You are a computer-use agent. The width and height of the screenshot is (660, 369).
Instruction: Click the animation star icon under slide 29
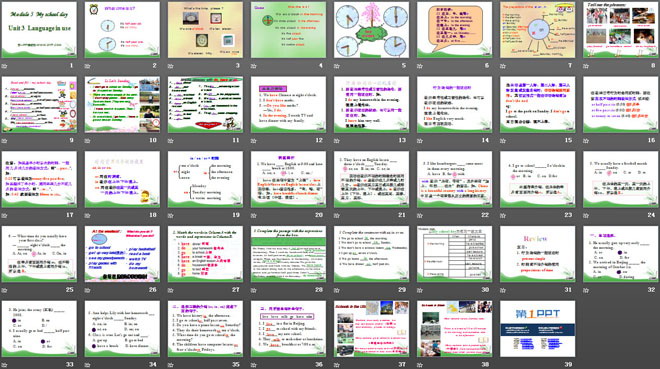(x=337, y=290)
